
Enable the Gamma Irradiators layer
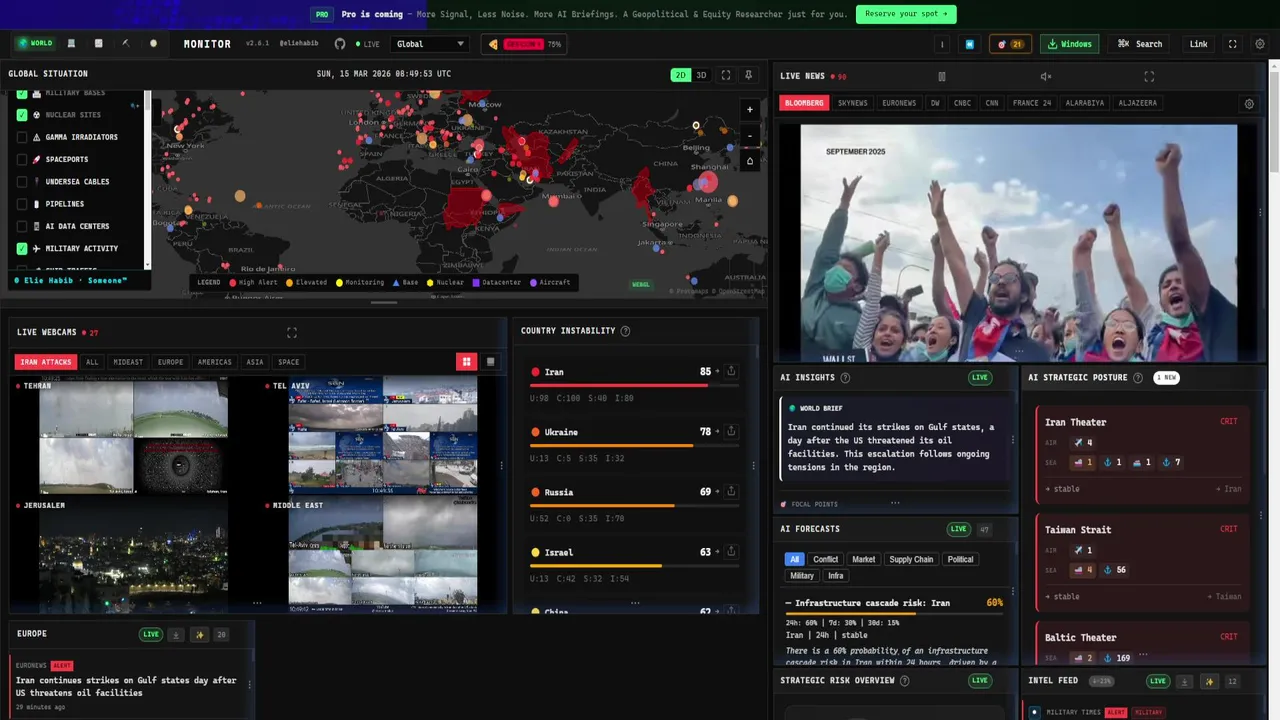coord(22,137)
